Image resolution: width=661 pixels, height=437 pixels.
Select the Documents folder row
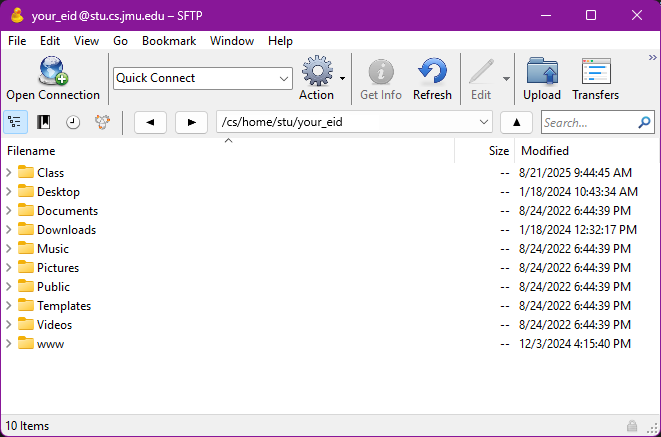[67, 211]
